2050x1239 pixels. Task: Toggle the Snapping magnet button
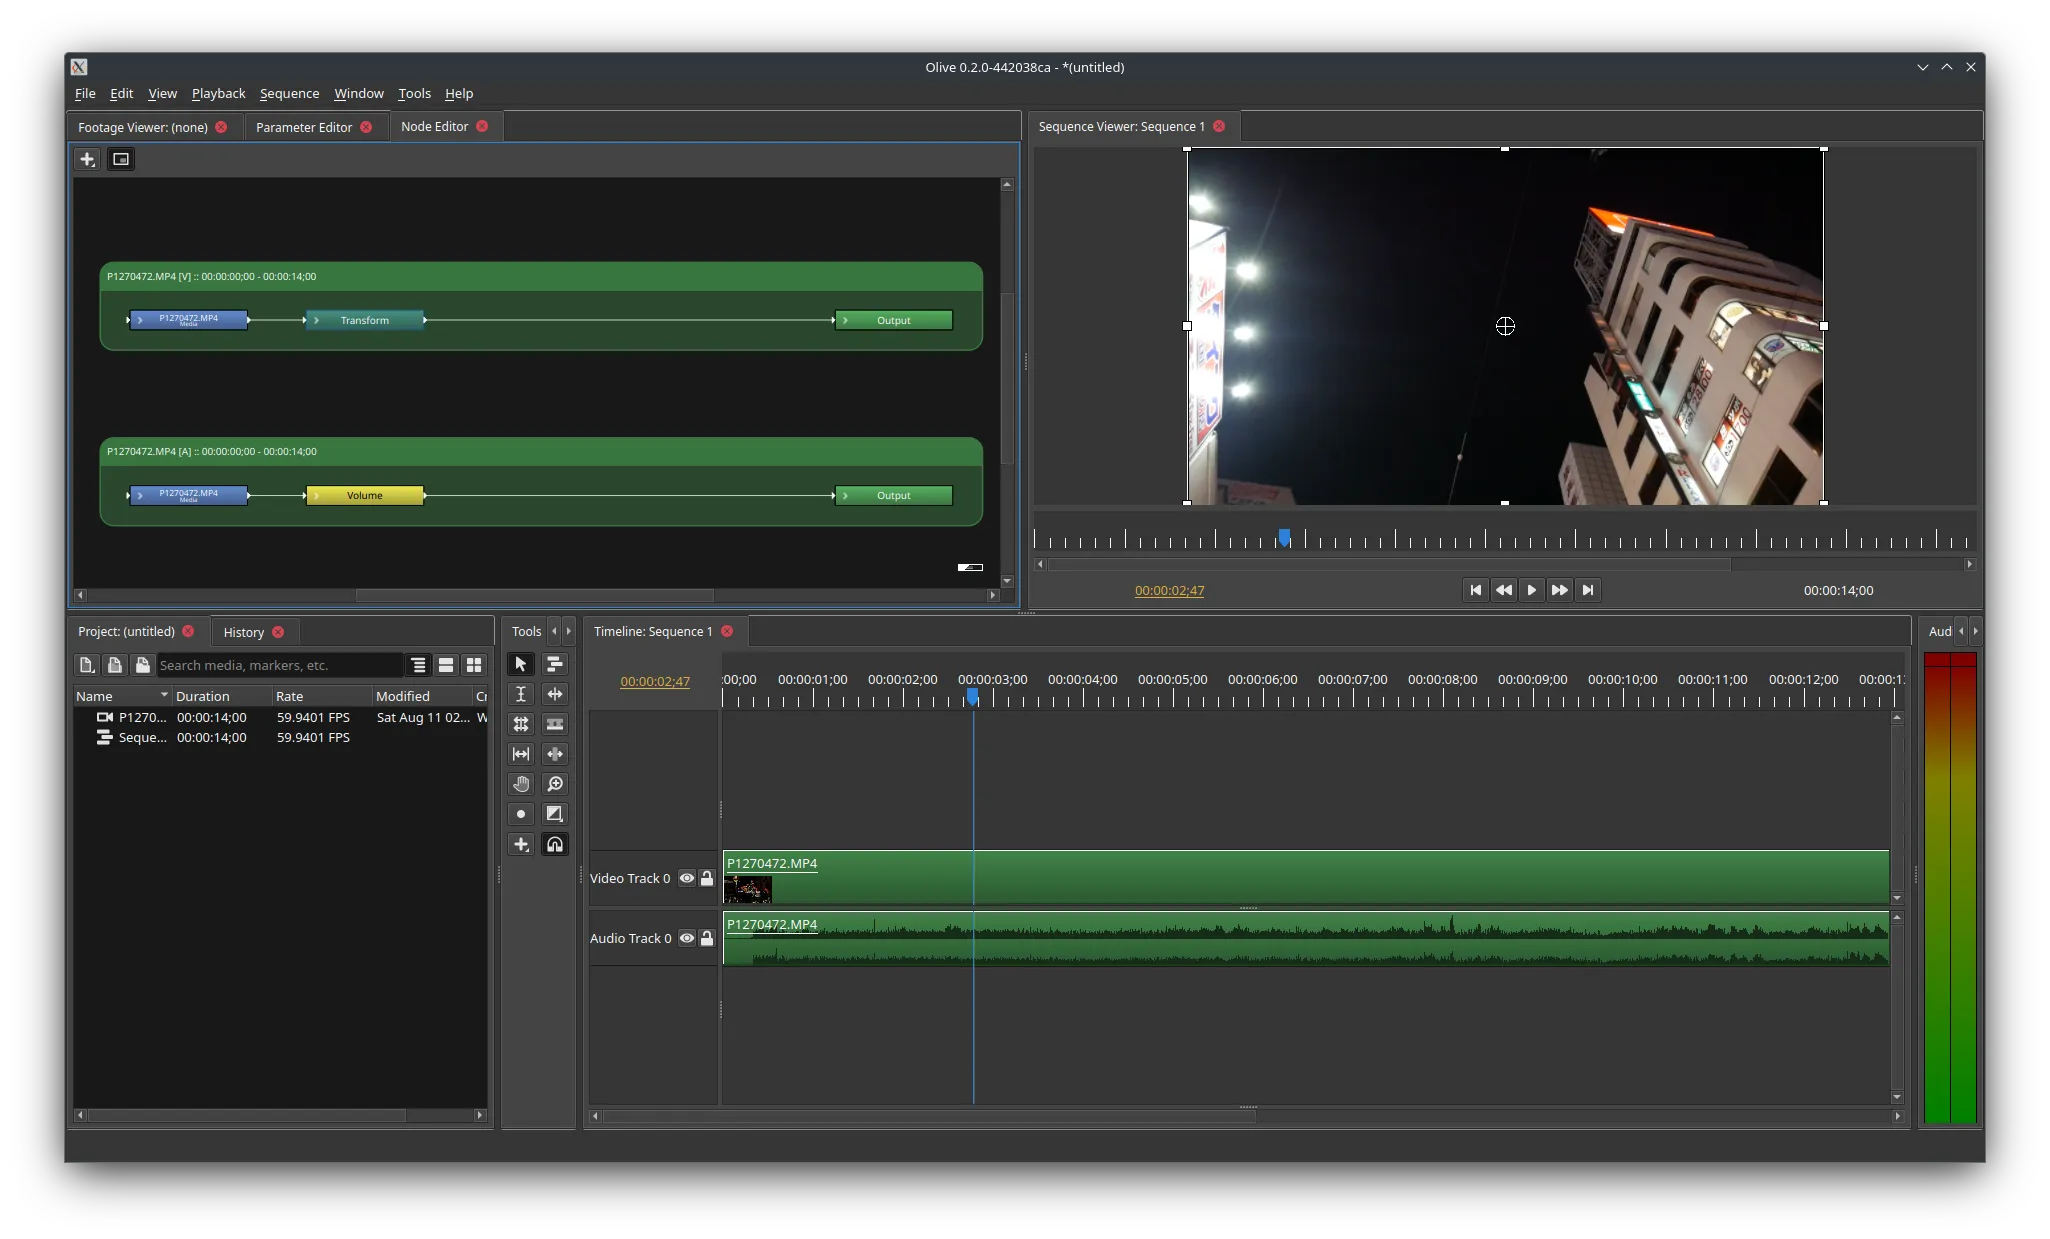(x=555, y=844)
